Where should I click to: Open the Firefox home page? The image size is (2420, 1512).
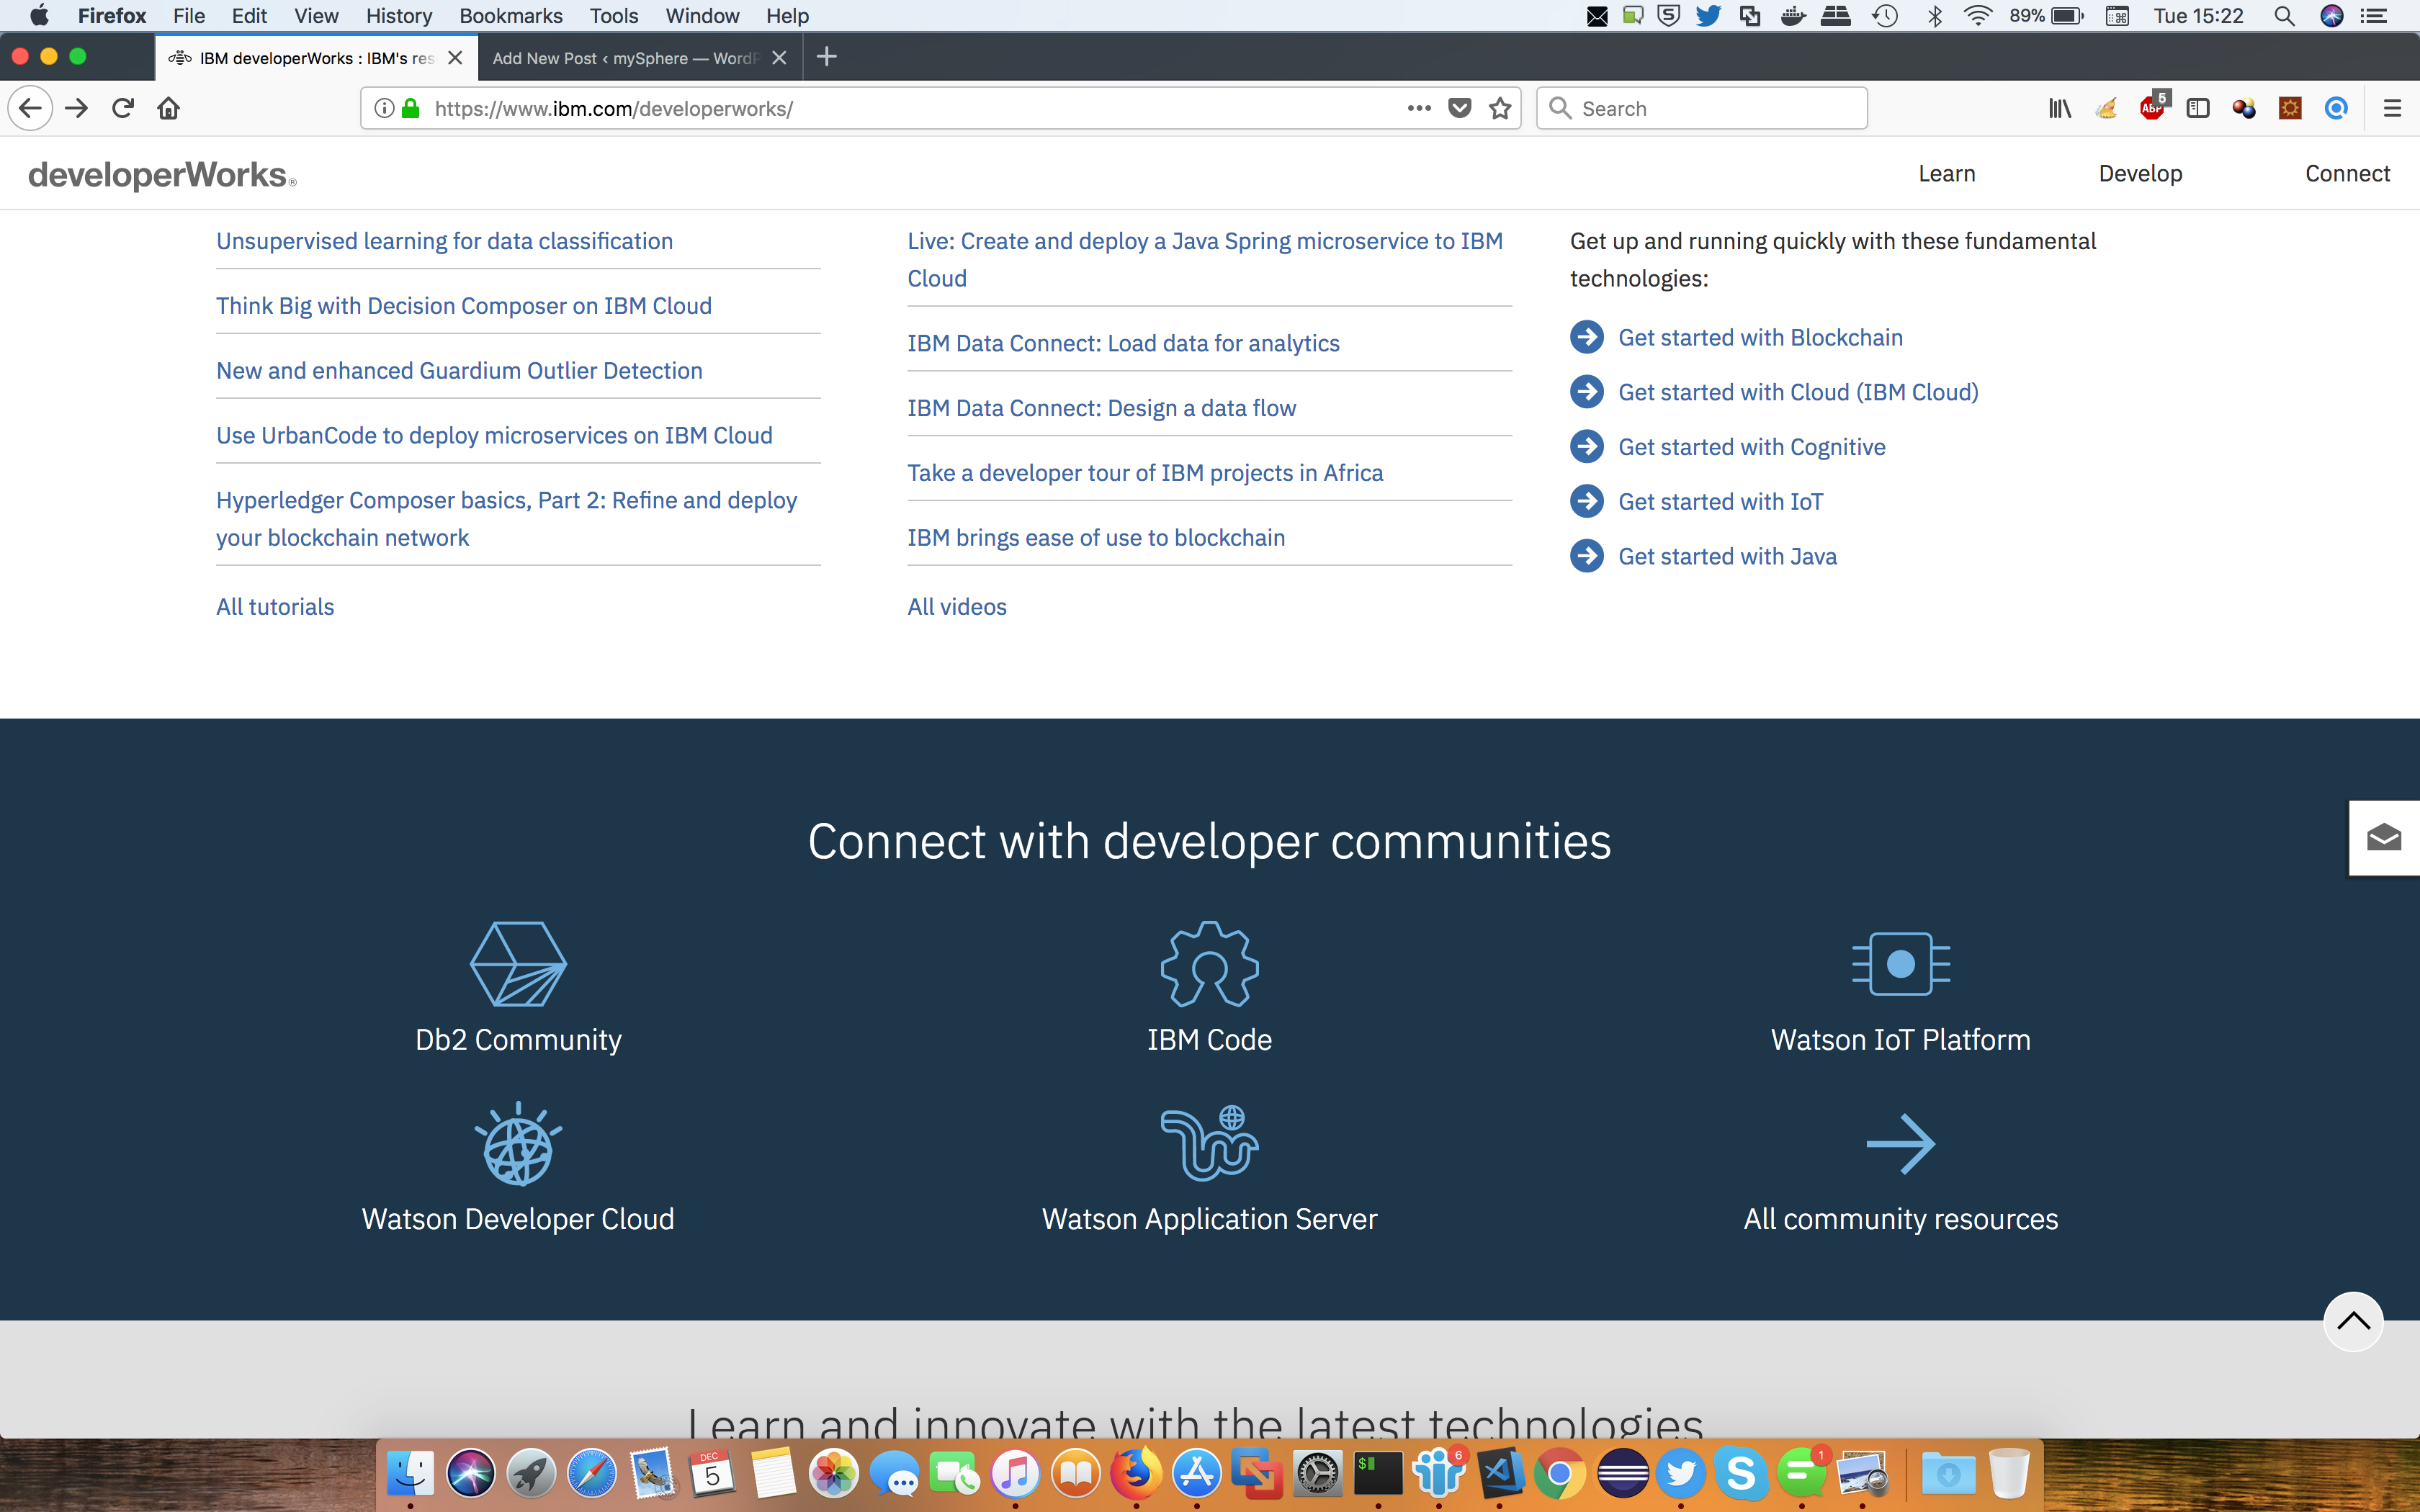coord(169,108)
